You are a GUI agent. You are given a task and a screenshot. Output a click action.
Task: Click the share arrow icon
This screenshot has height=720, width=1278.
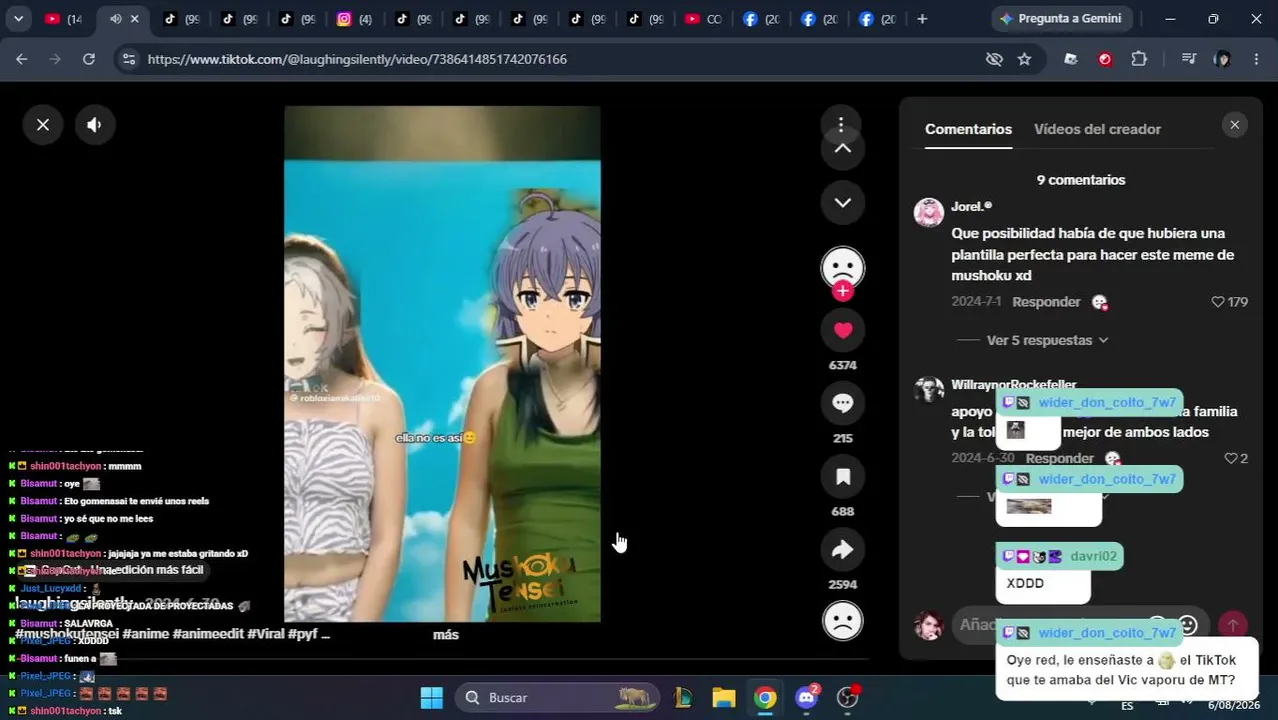click(x=843, y=549)
